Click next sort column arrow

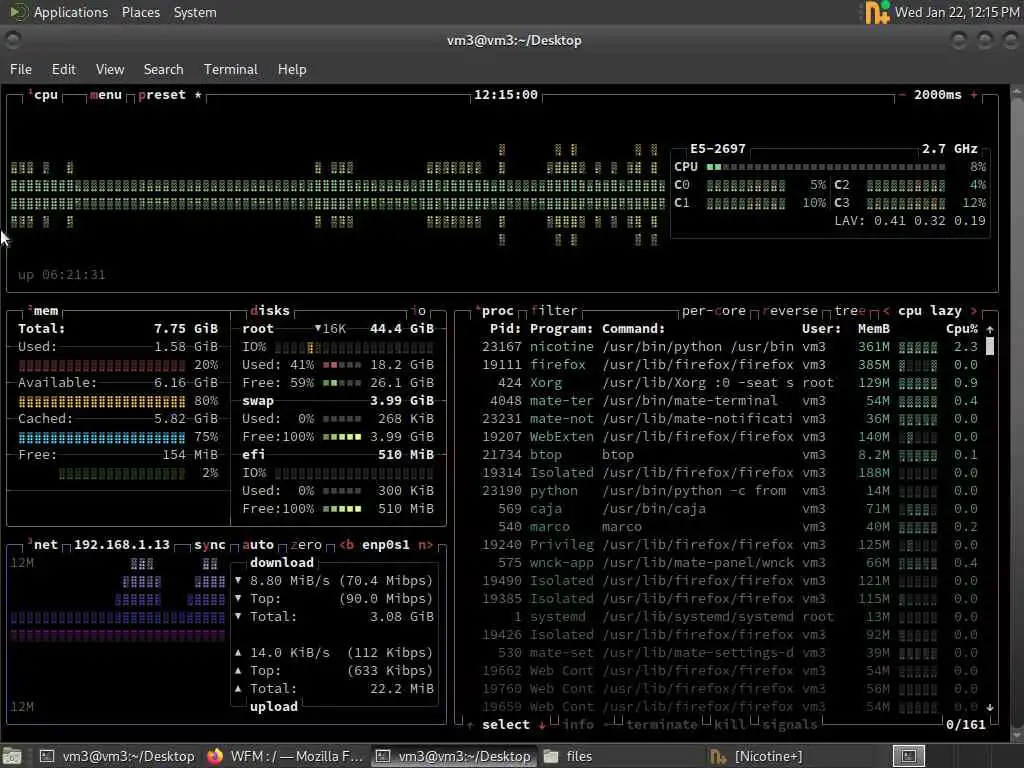point(974,311)
